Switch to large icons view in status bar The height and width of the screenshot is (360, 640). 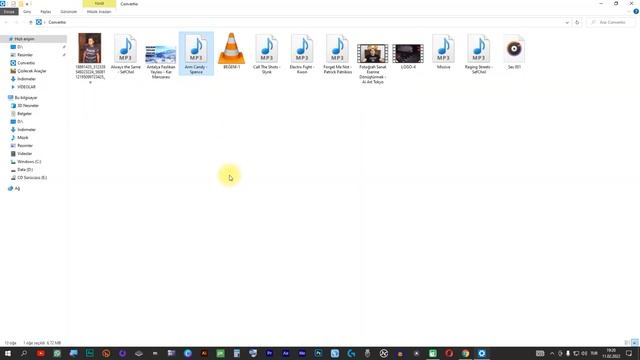pyautogui.click(x=635, y=343)
